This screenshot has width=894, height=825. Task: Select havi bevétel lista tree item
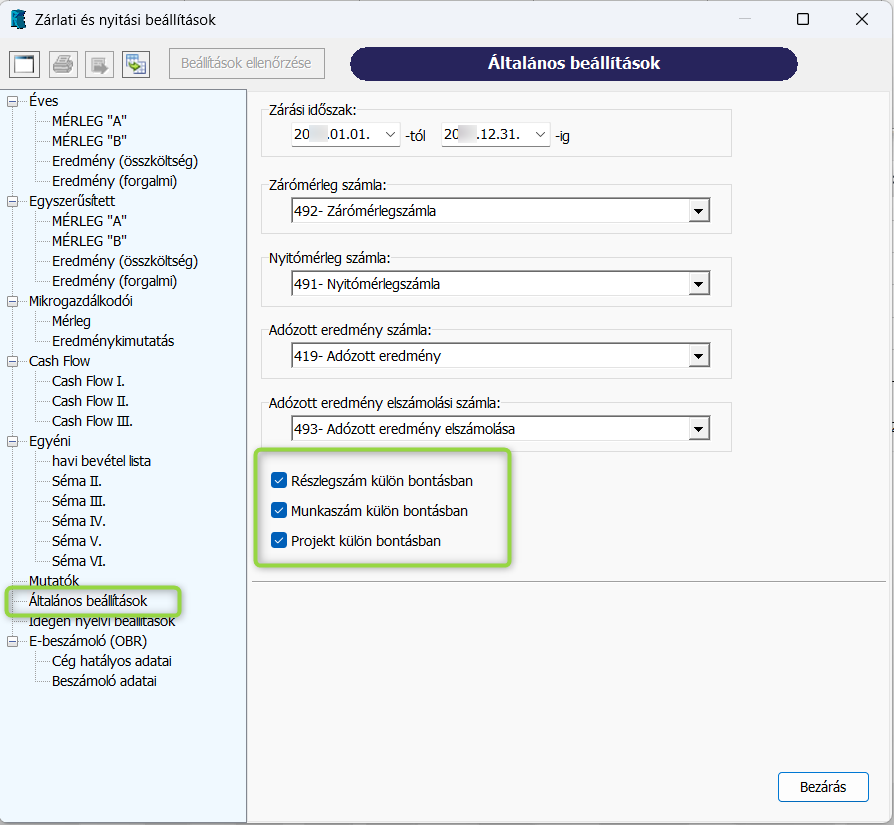click(x=101, y=461)
